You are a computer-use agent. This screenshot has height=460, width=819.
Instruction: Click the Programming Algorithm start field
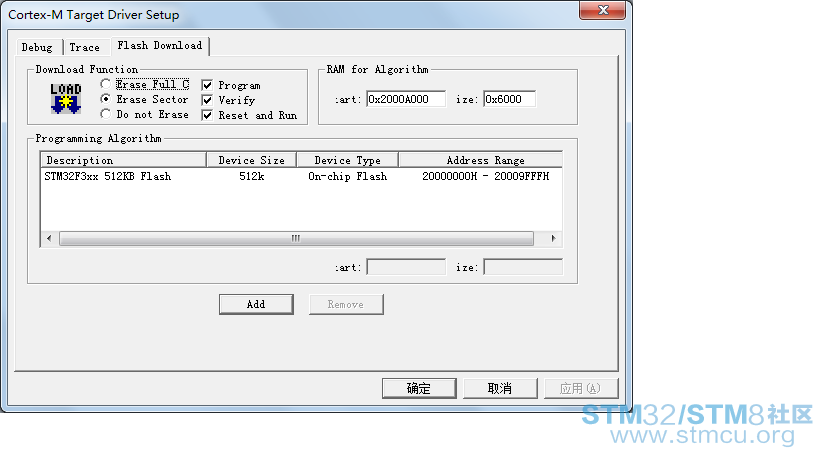point(406,267)
